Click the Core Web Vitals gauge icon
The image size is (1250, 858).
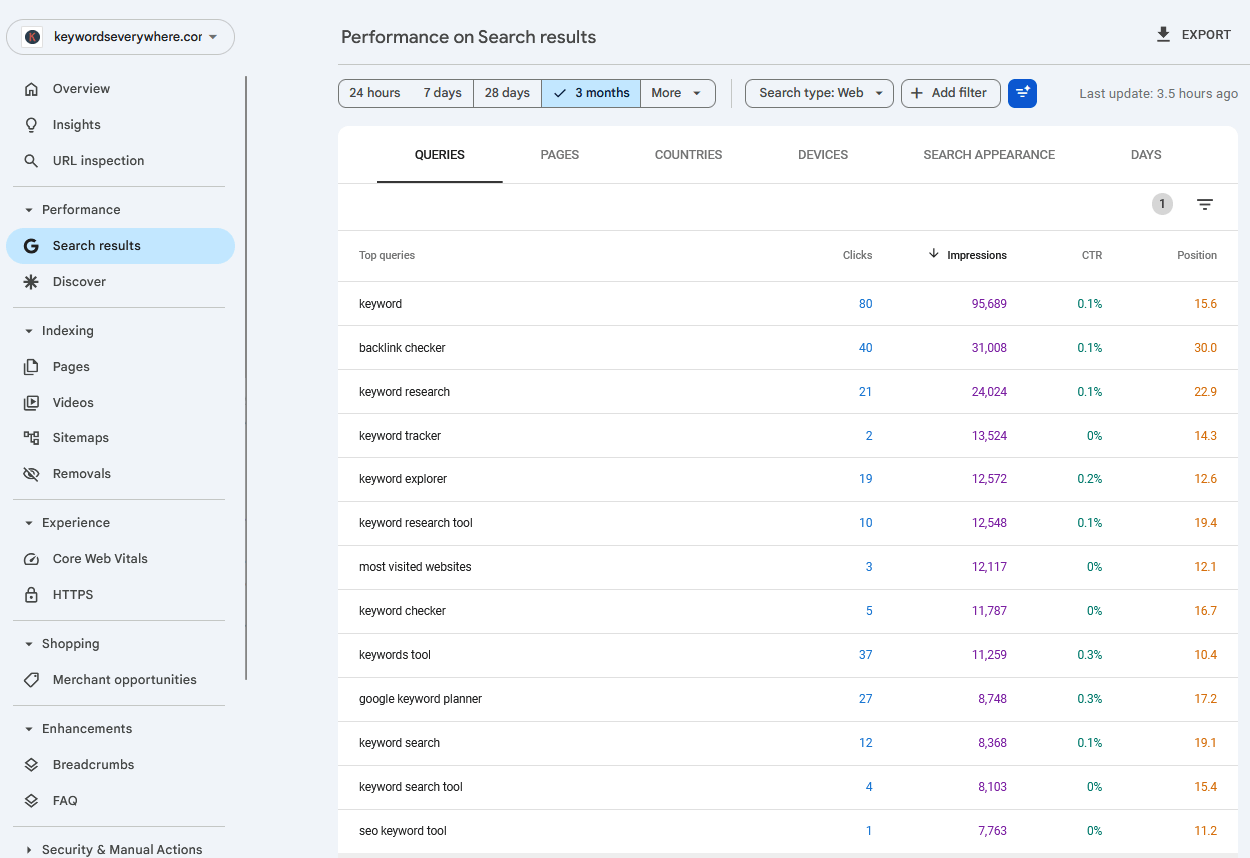pyautogui.click(x=31, y=559)
